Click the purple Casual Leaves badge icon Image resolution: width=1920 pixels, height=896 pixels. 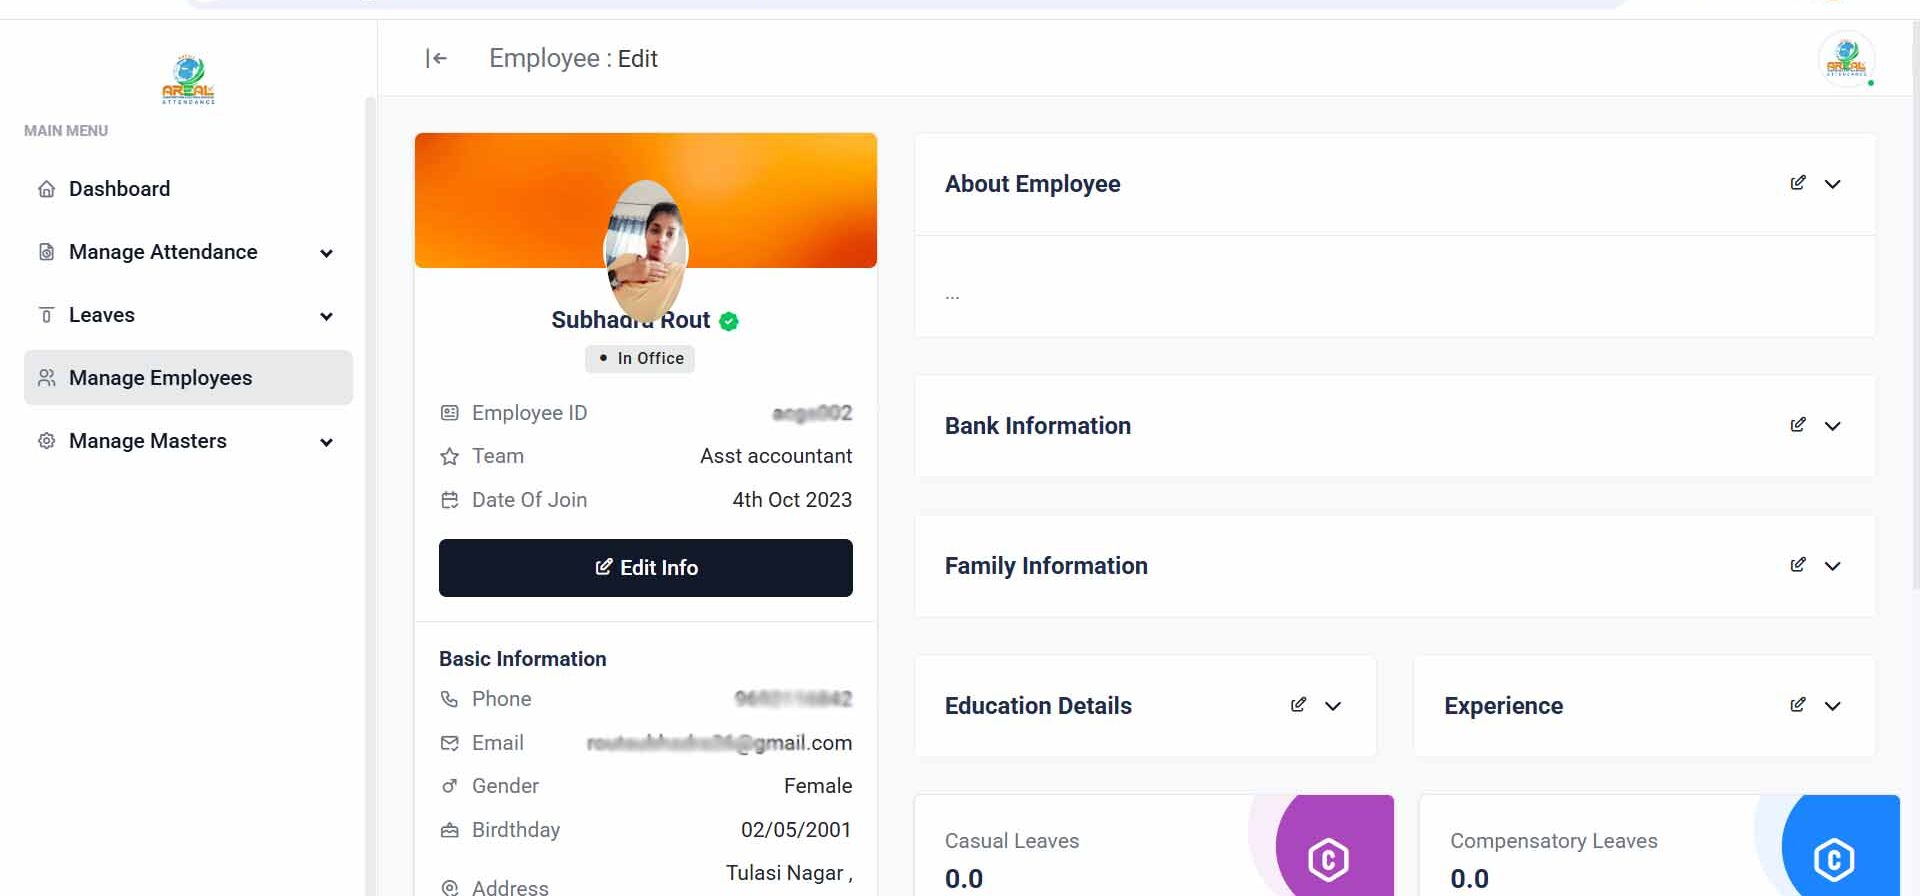(1328, 858)
